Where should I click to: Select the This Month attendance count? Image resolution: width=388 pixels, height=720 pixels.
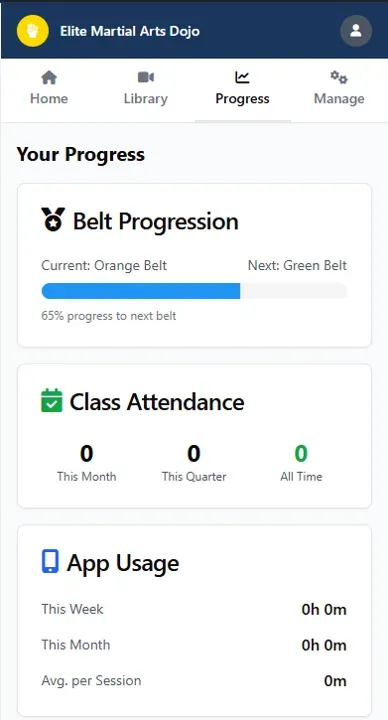coord(87,454)
